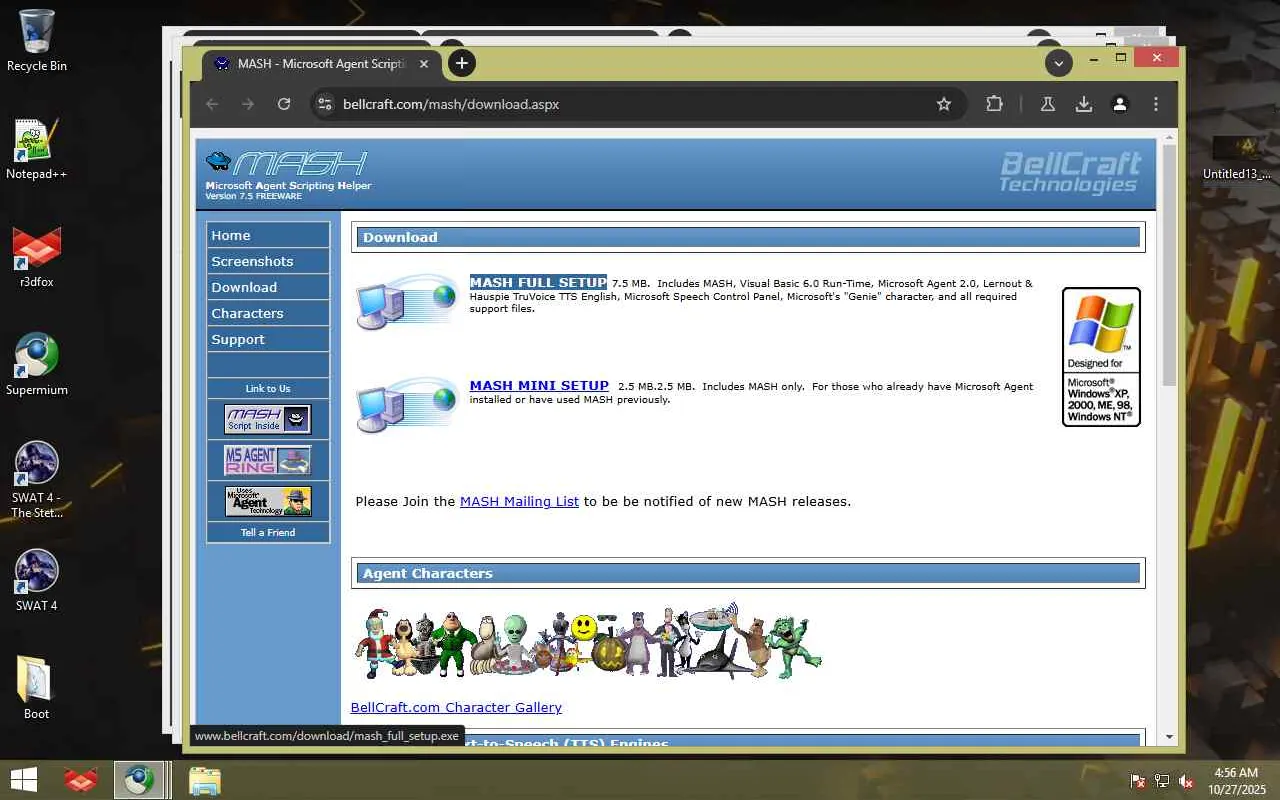Click the computer icon beside Full Setup
This screenshot has height=800, width=1280.
407,303
